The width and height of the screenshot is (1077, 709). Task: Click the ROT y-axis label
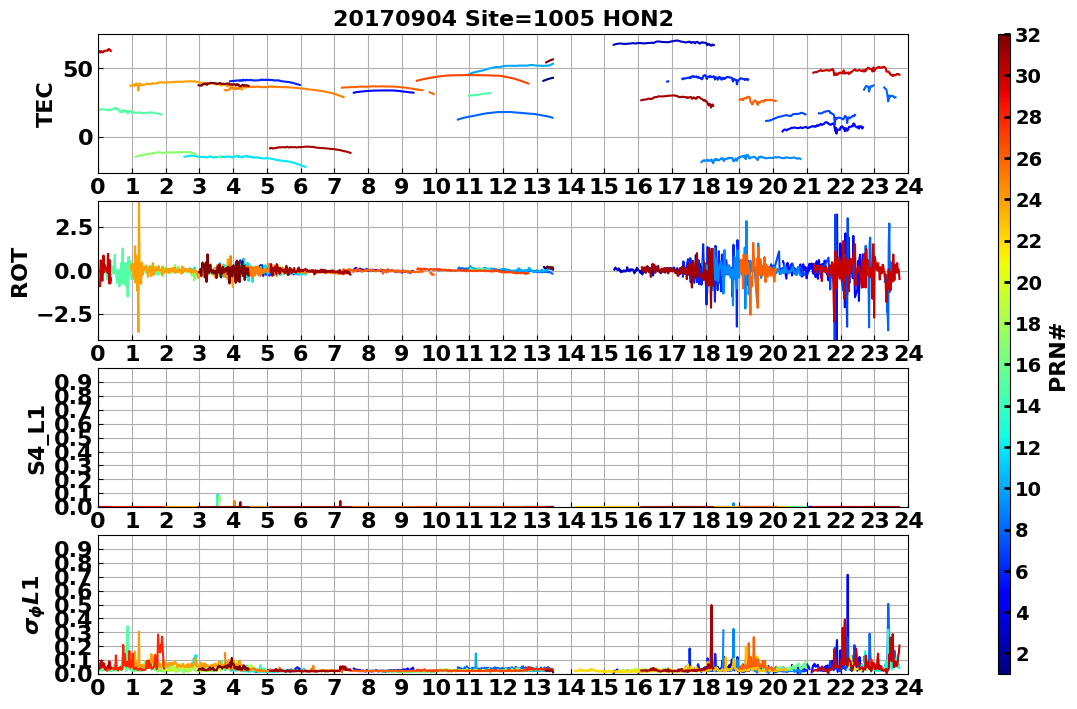click(20, 273)
